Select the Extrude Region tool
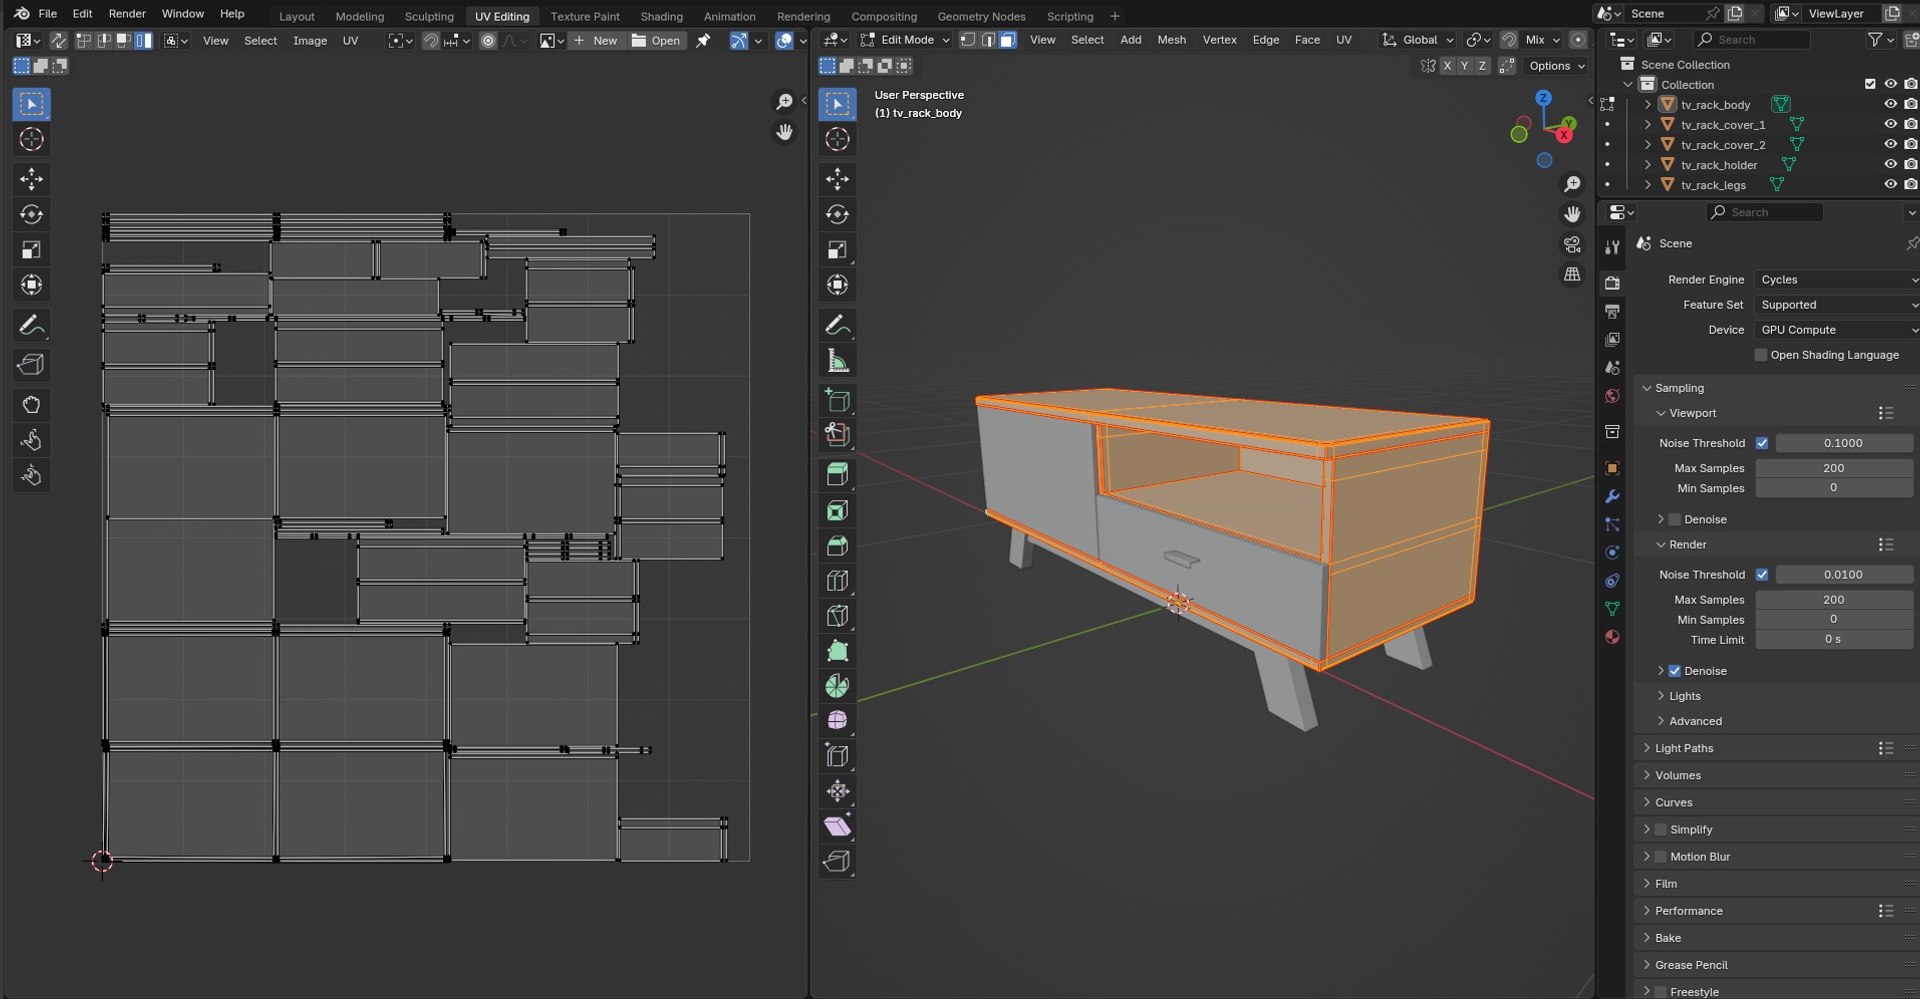This screenshot has height=999, width=1920. (837, 475)
